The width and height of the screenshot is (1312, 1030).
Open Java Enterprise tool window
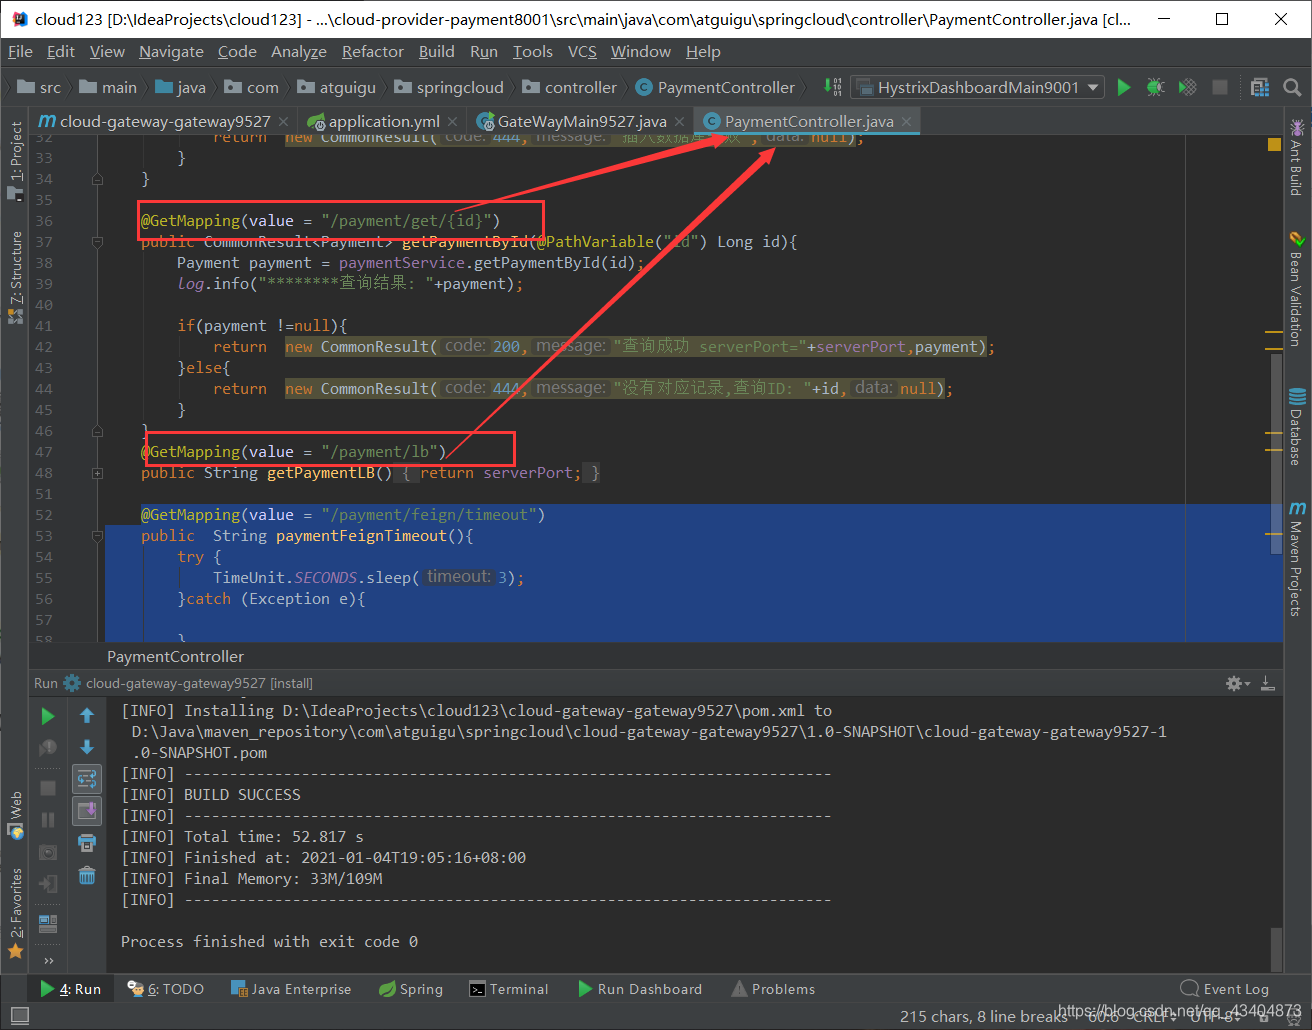tap(291, 989)
